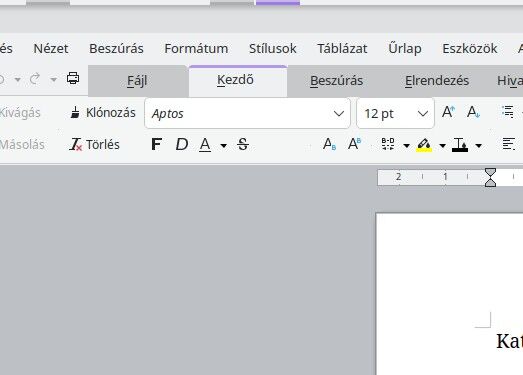Apply superscript formatting icon
This screenshot has width=523, height=375.
[x=354, y=144]
